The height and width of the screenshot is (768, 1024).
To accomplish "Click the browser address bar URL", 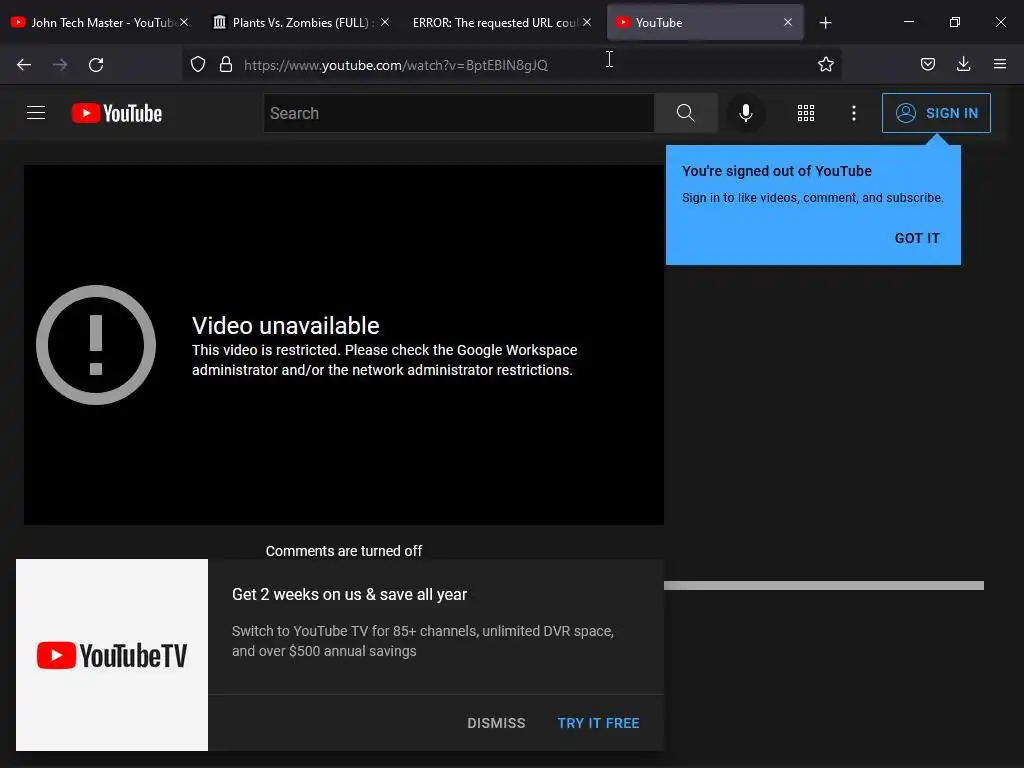I will pos(396,65).
